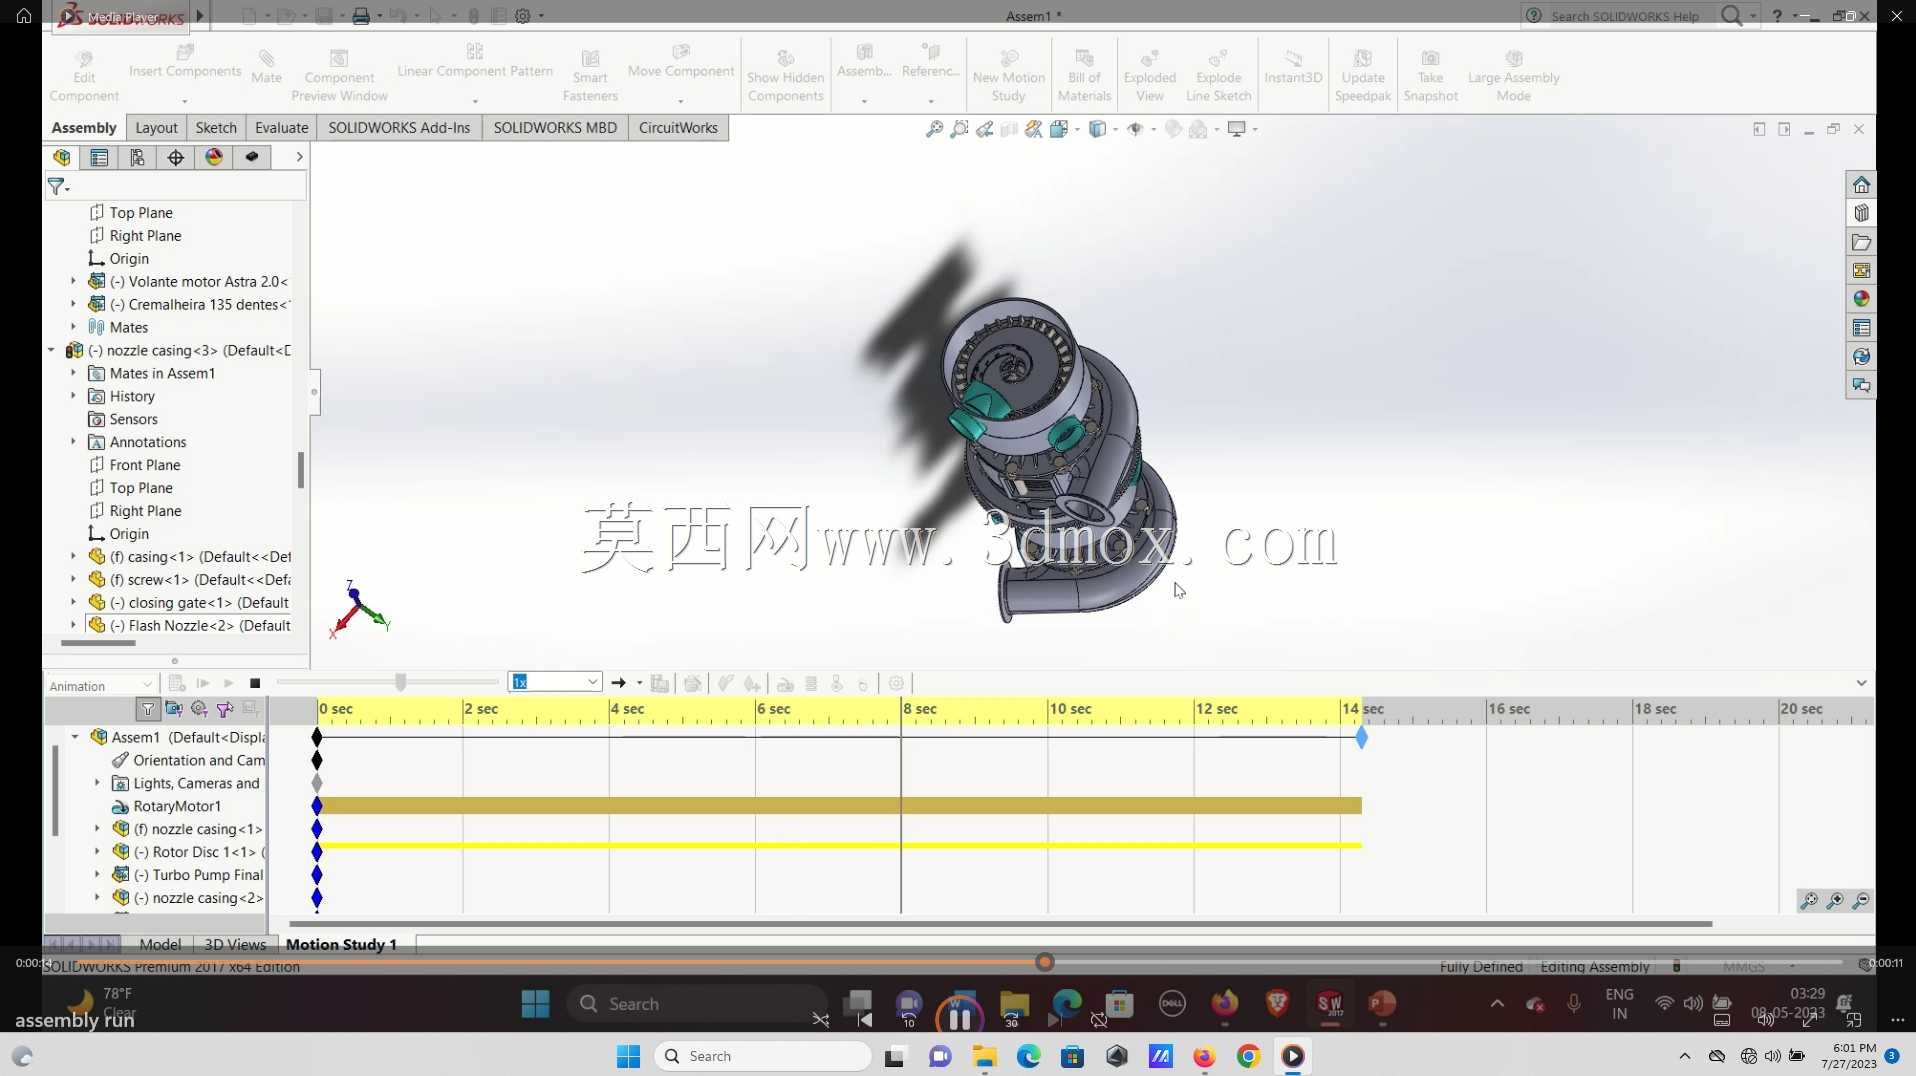The width and height of the screenshot is (1916, 1076).
Task: Select the Instant3D tool
Action: [x=1293, y=67]
